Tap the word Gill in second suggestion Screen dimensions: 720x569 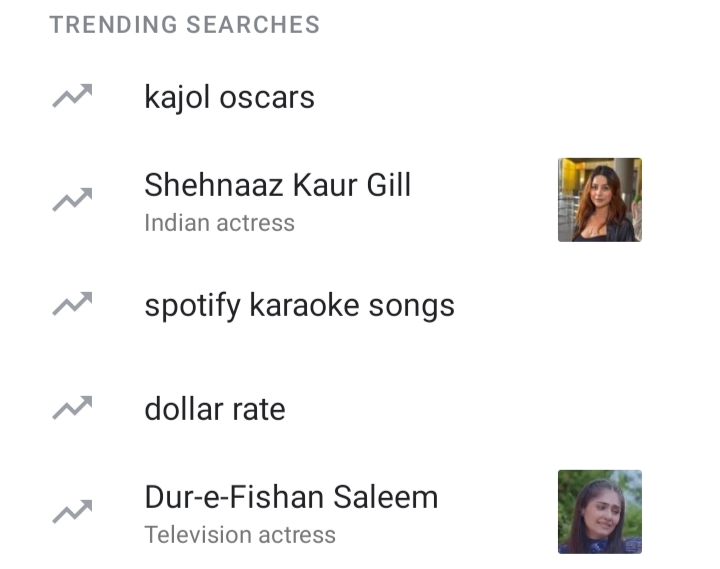pyautogui.click(x=388, y=186)
